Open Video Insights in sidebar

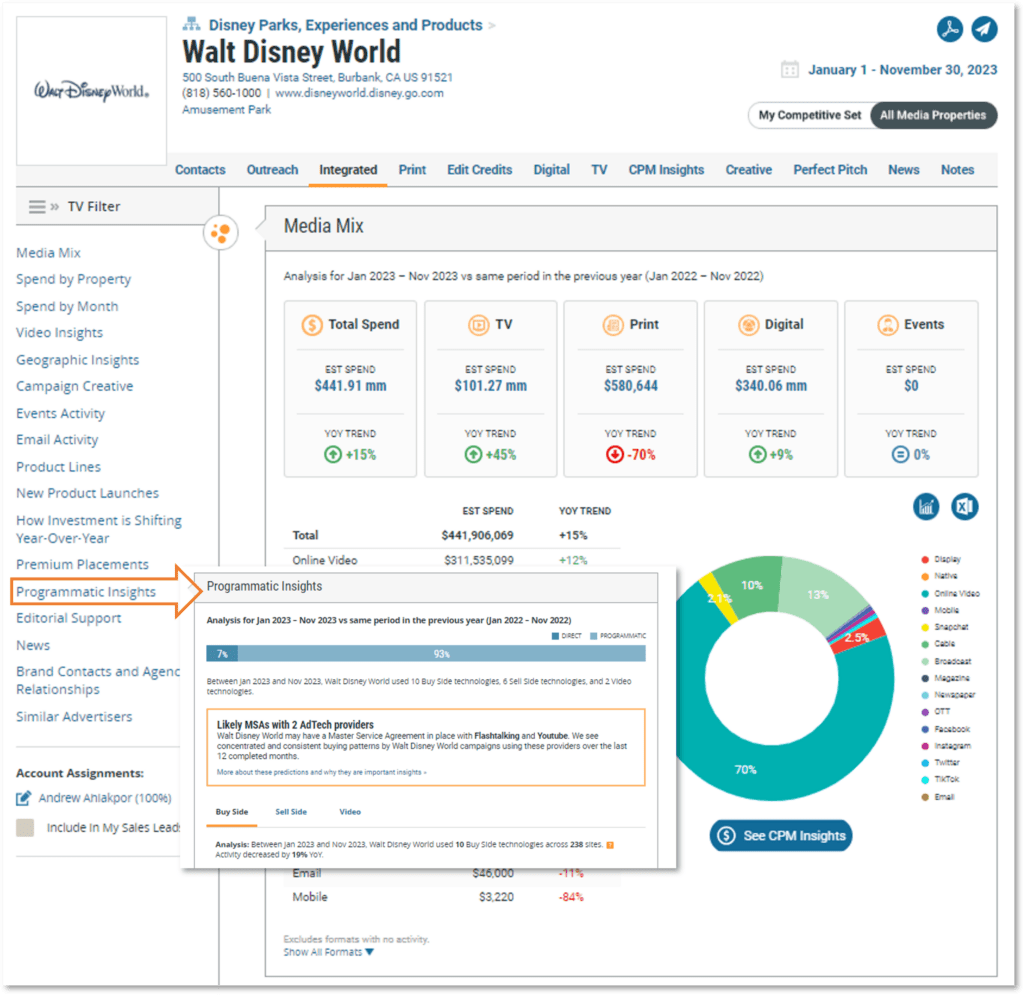59,333
